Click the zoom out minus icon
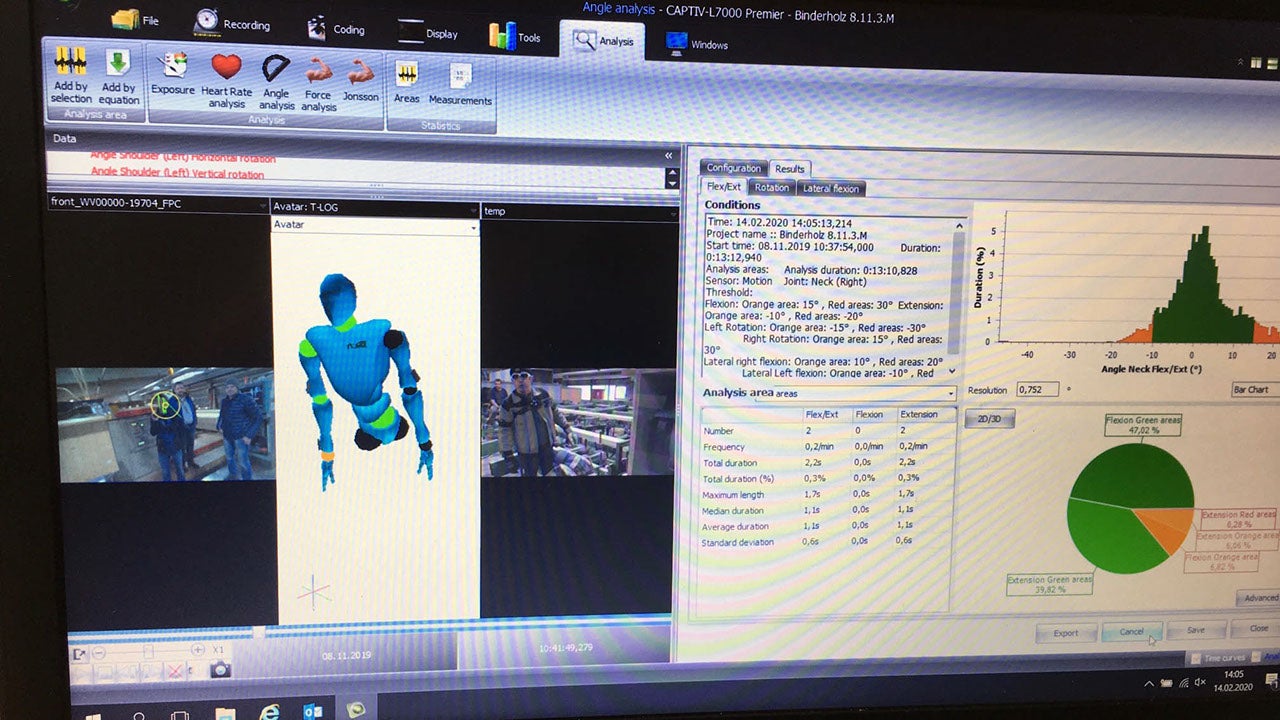The image size is (1280, 720). tap(99, 652)
